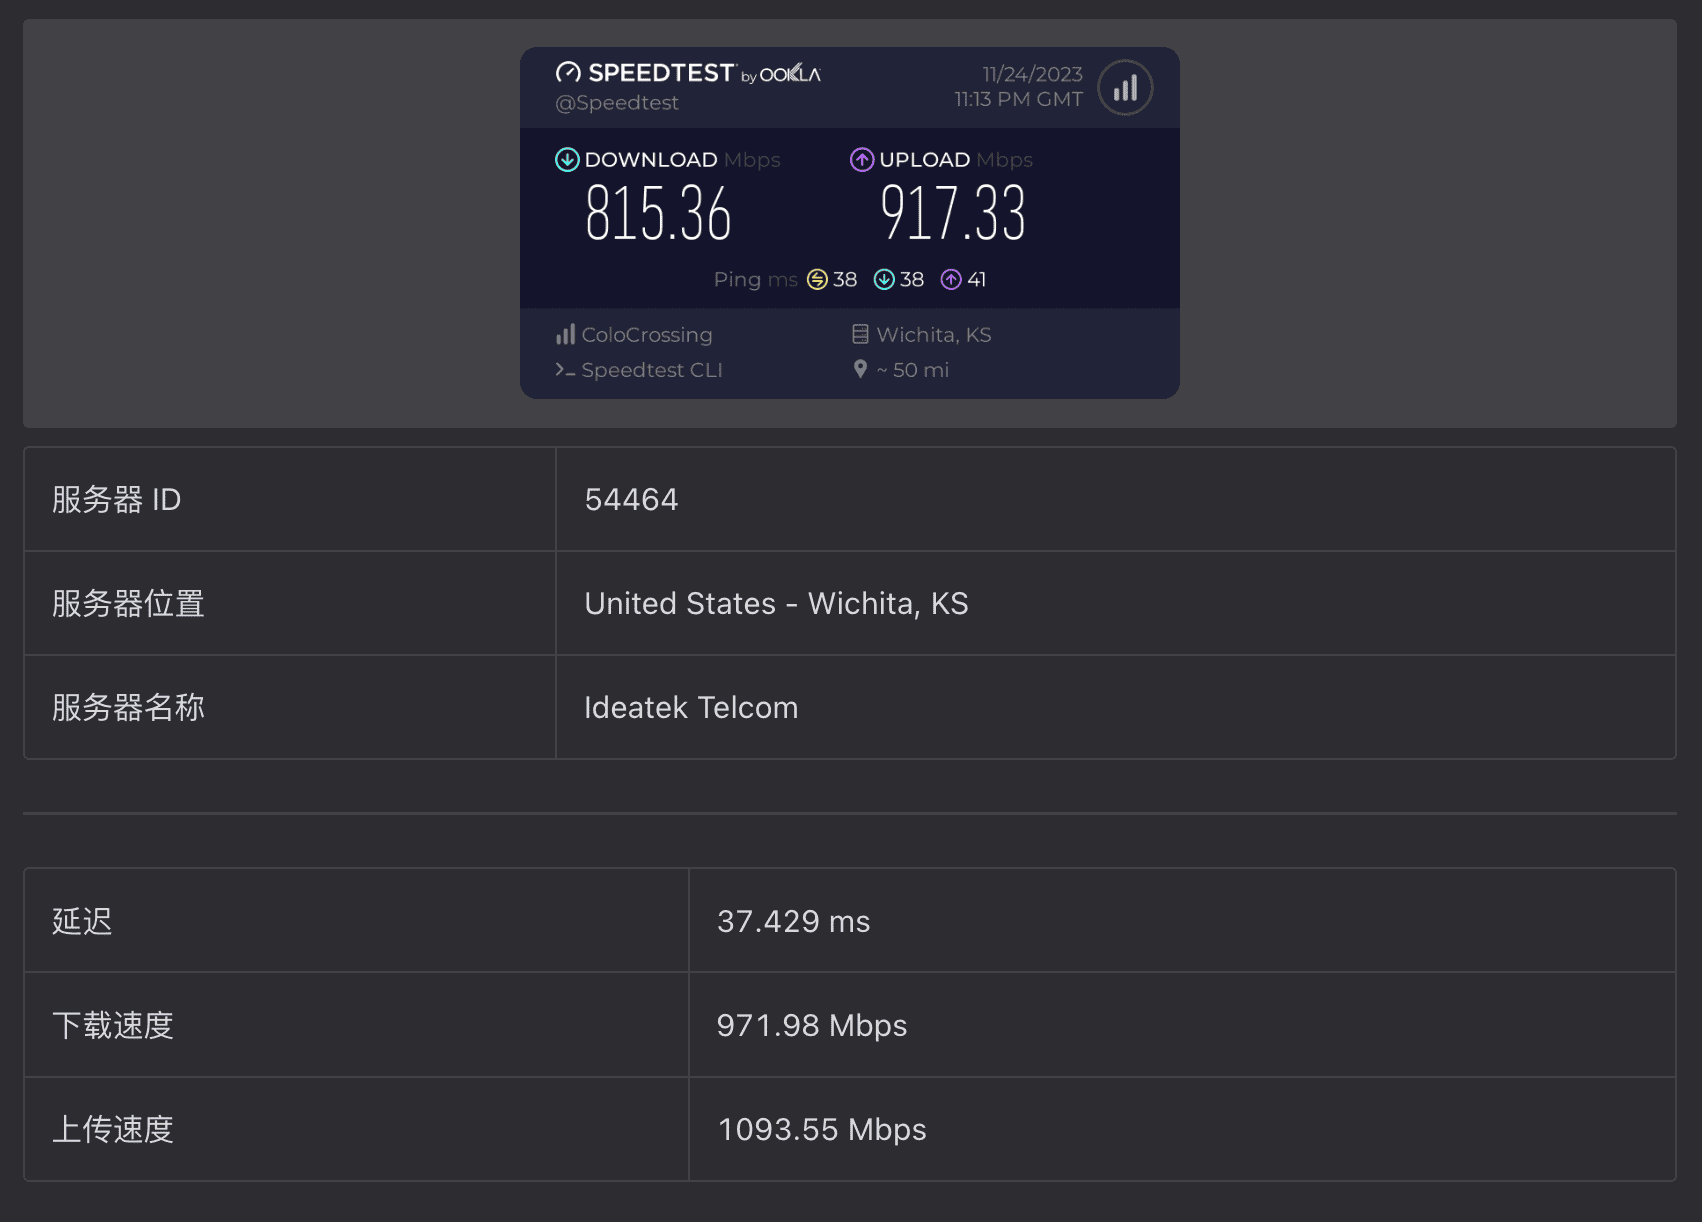Screen dimensions: 1702x1222
Task: Click the Speedtest CLI terminal icon
Action: click(565, 370)
